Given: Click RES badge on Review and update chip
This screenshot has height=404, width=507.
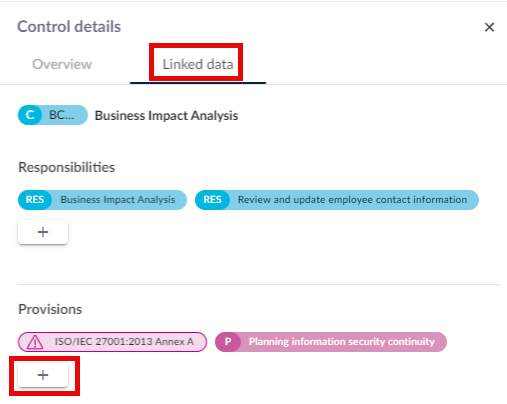Looking at the screenshot, I should coord(212,200).
